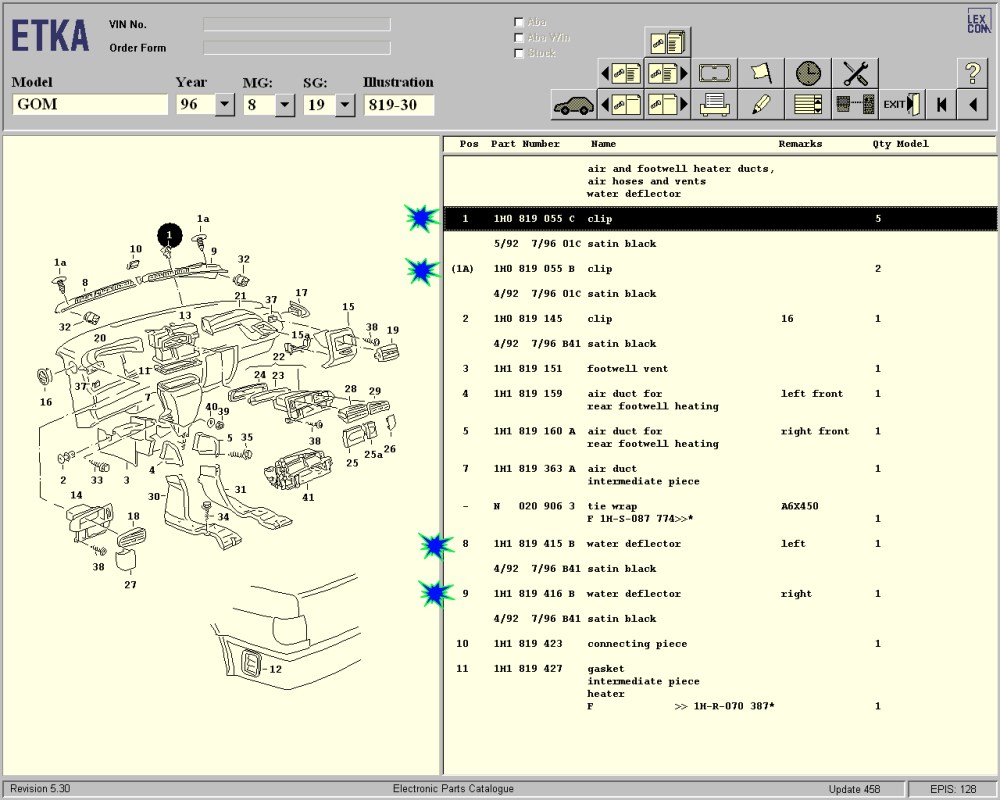Select the right water deflector row
This screenshot has height=800, width=1000.
click(x=720, y=594)
